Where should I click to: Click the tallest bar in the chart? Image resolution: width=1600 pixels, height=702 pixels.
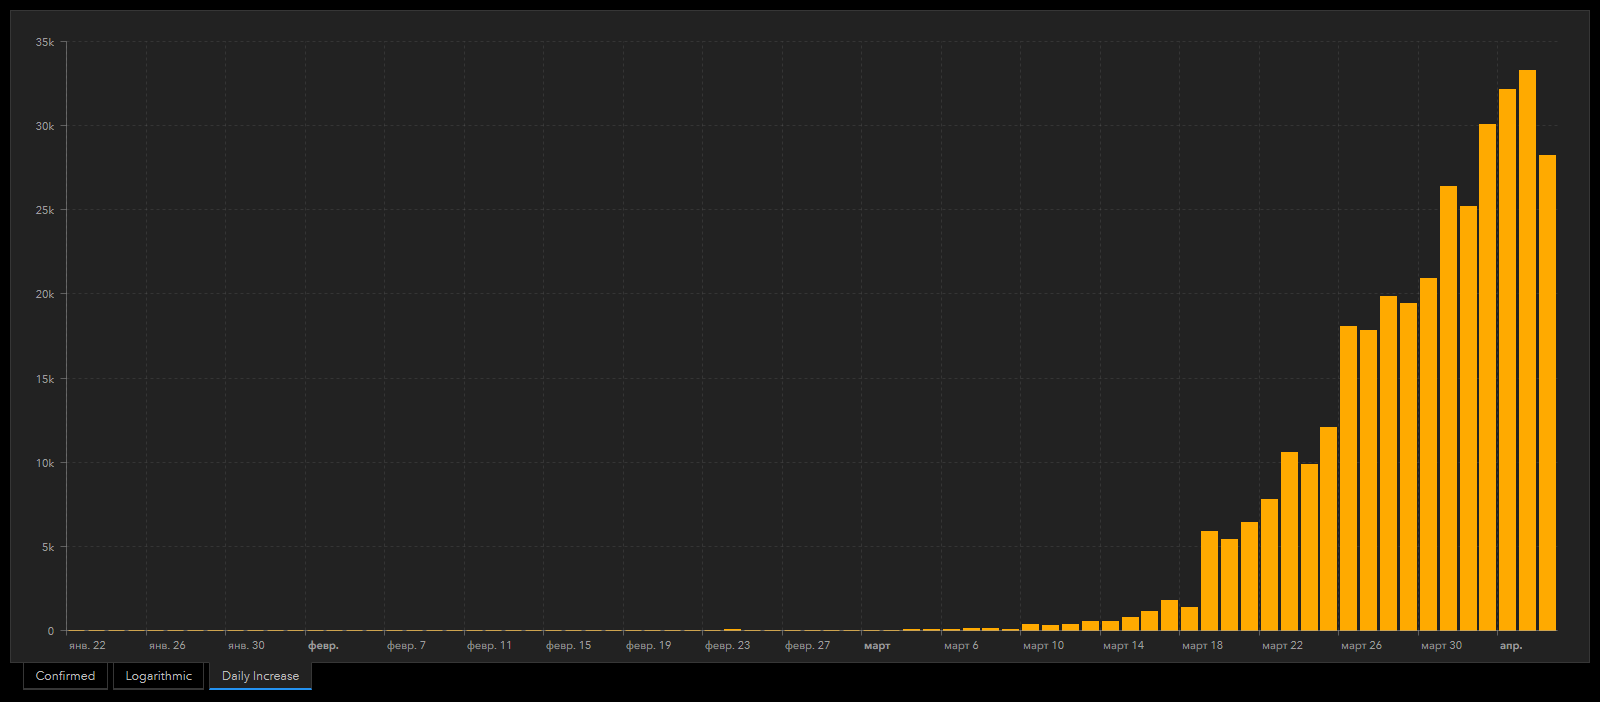[1527, 350]
